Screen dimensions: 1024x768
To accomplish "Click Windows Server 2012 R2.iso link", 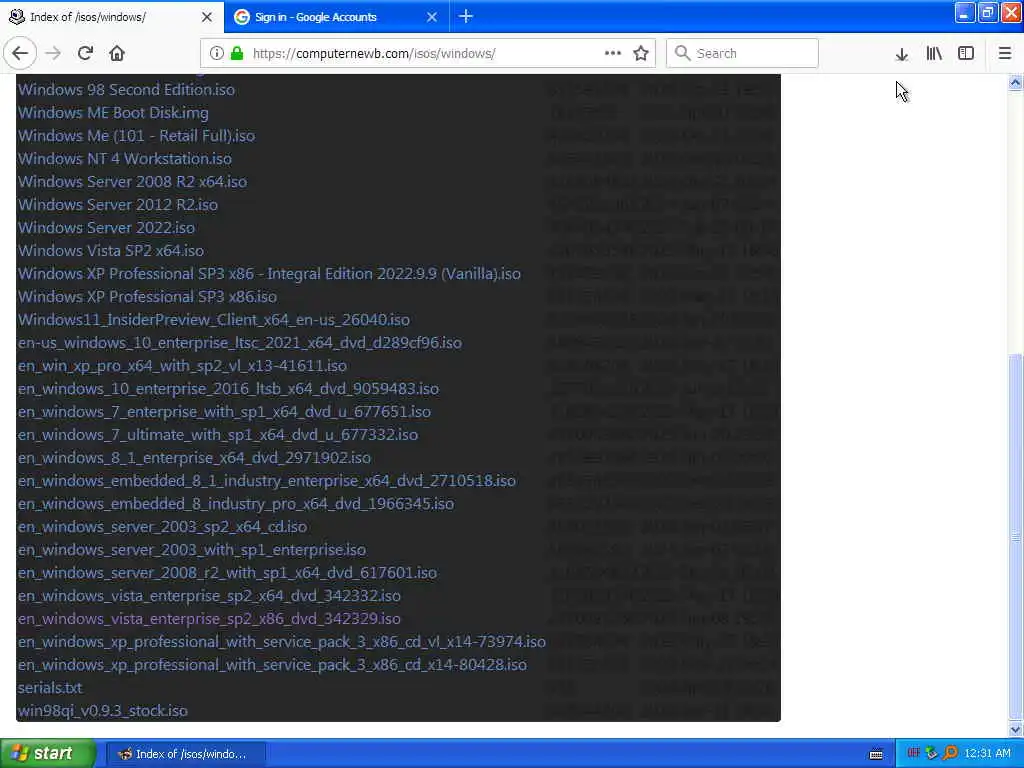I will (118, 204).
